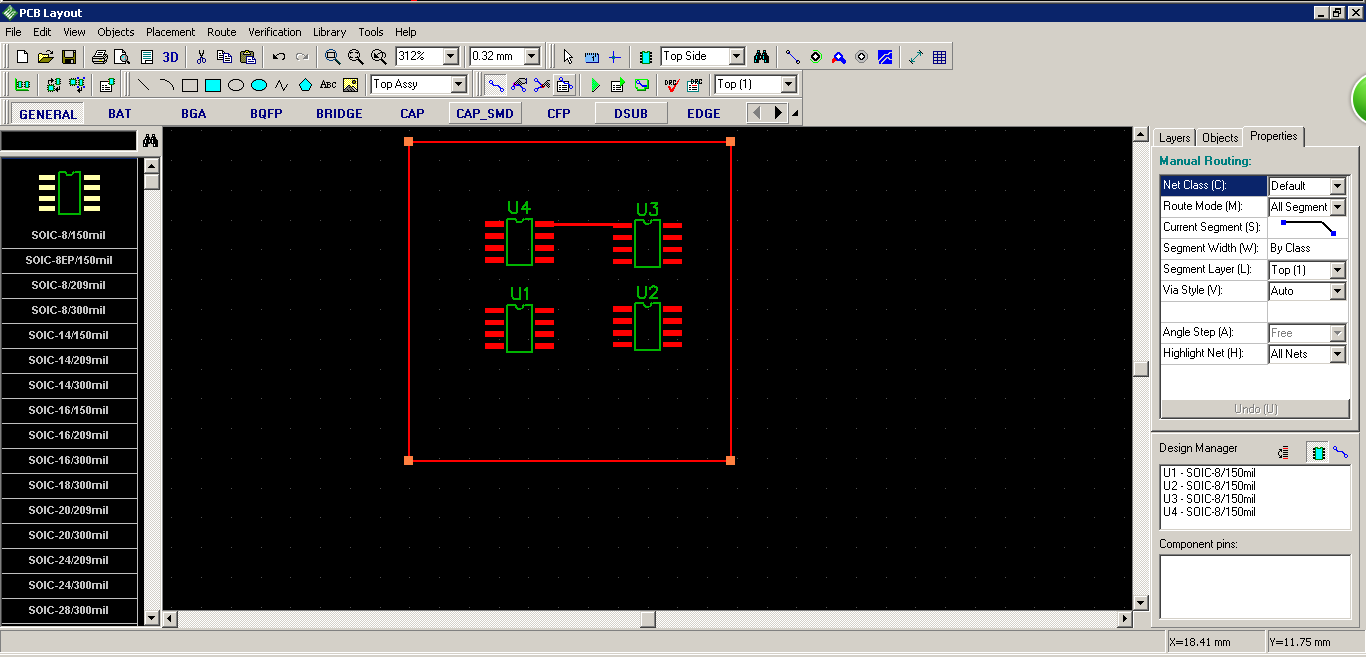
Task: Select the SOIC-24/300mil pattern
Action: click(x=68, y=585)
